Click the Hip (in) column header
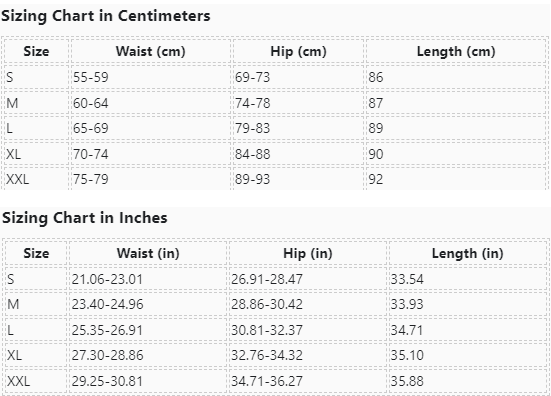This screenshot has width=551, height=396. 308,253
